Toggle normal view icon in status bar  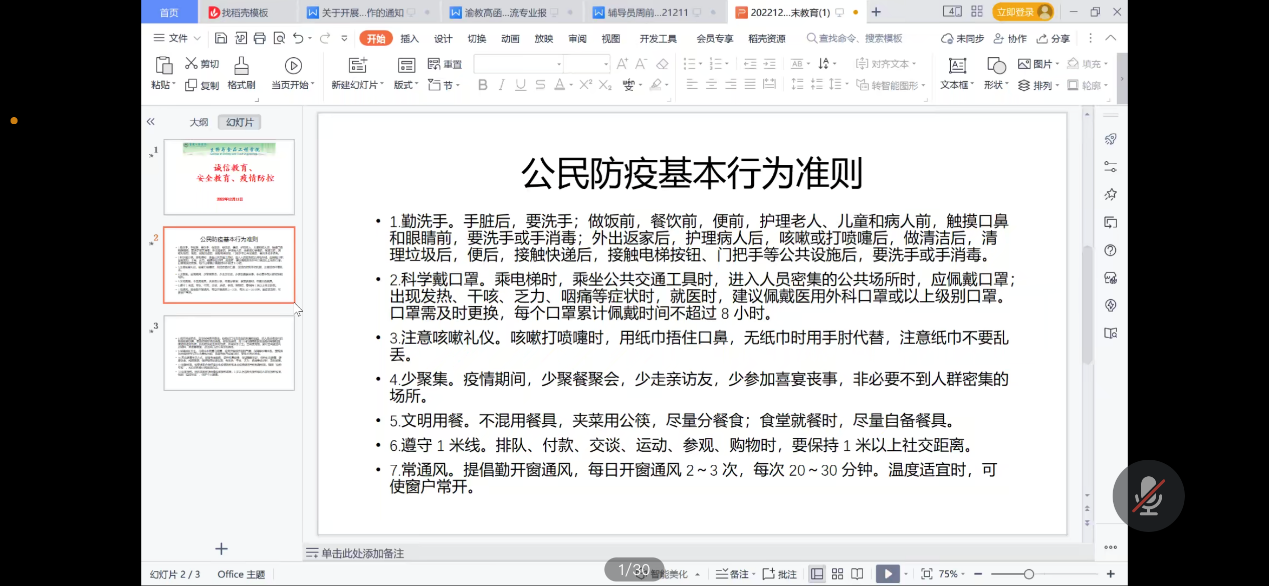[x=817, y=574]
